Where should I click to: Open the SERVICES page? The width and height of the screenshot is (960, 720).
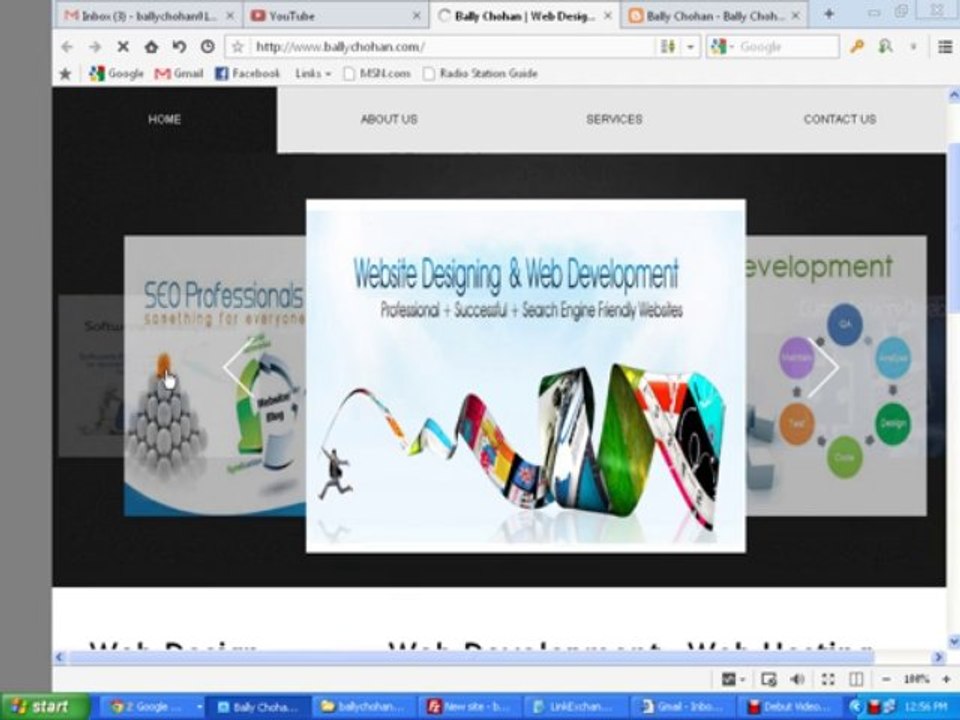coord(614,119)
